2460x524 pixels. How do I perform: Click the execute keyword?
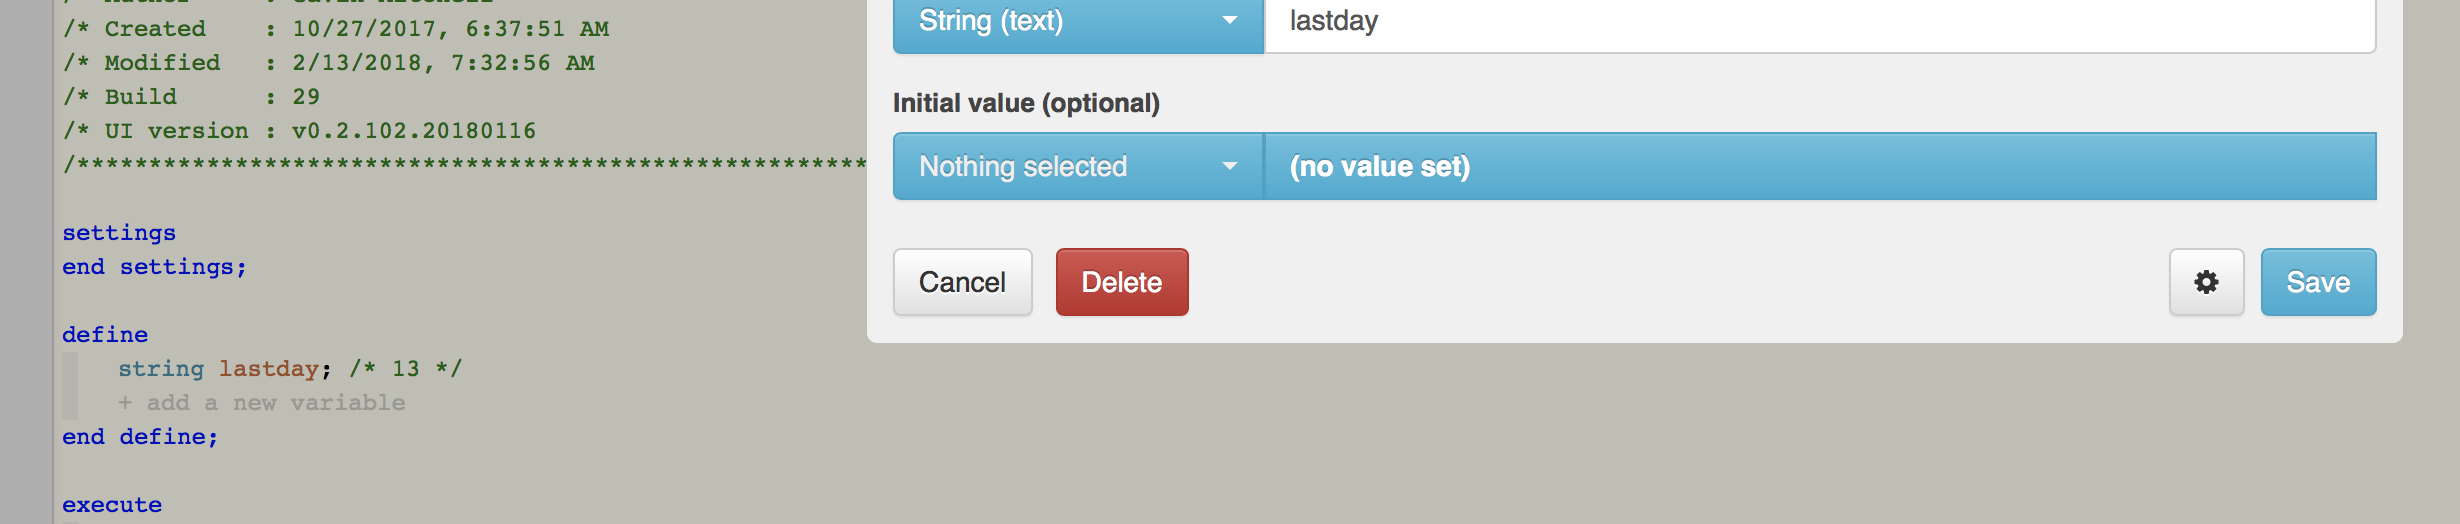[x=112, y=505]
